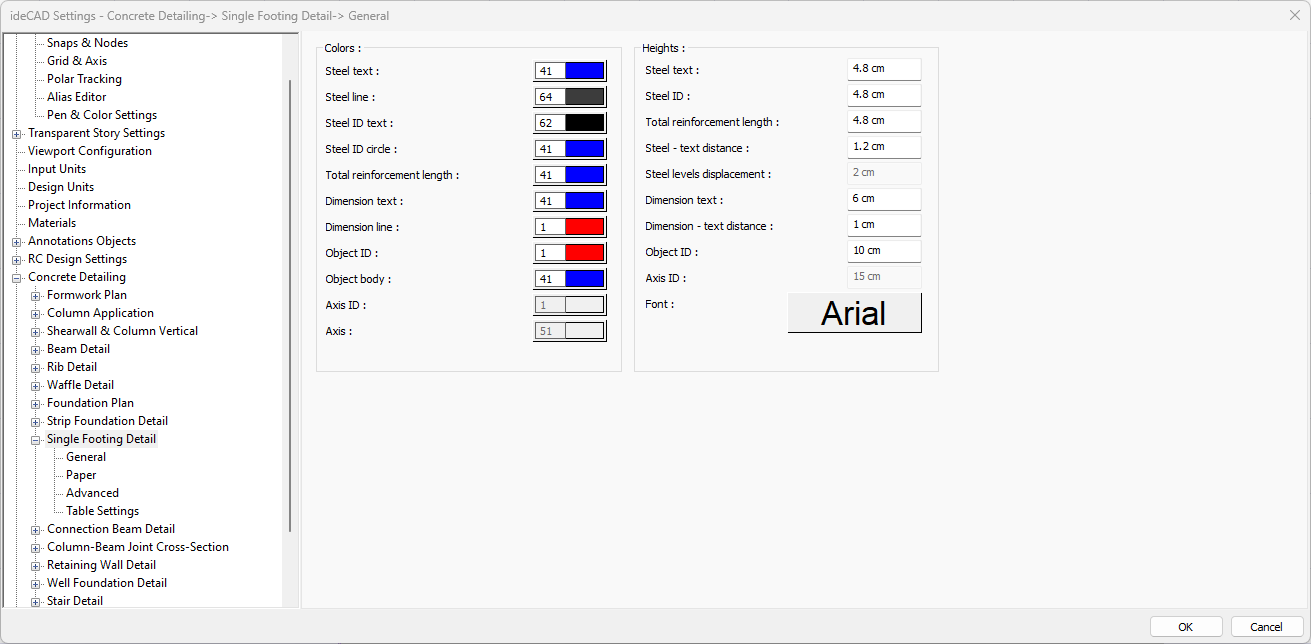Expand the Retaining Wall Detail node
Viewport: 1311px width, 644px height.
[37, 565]
